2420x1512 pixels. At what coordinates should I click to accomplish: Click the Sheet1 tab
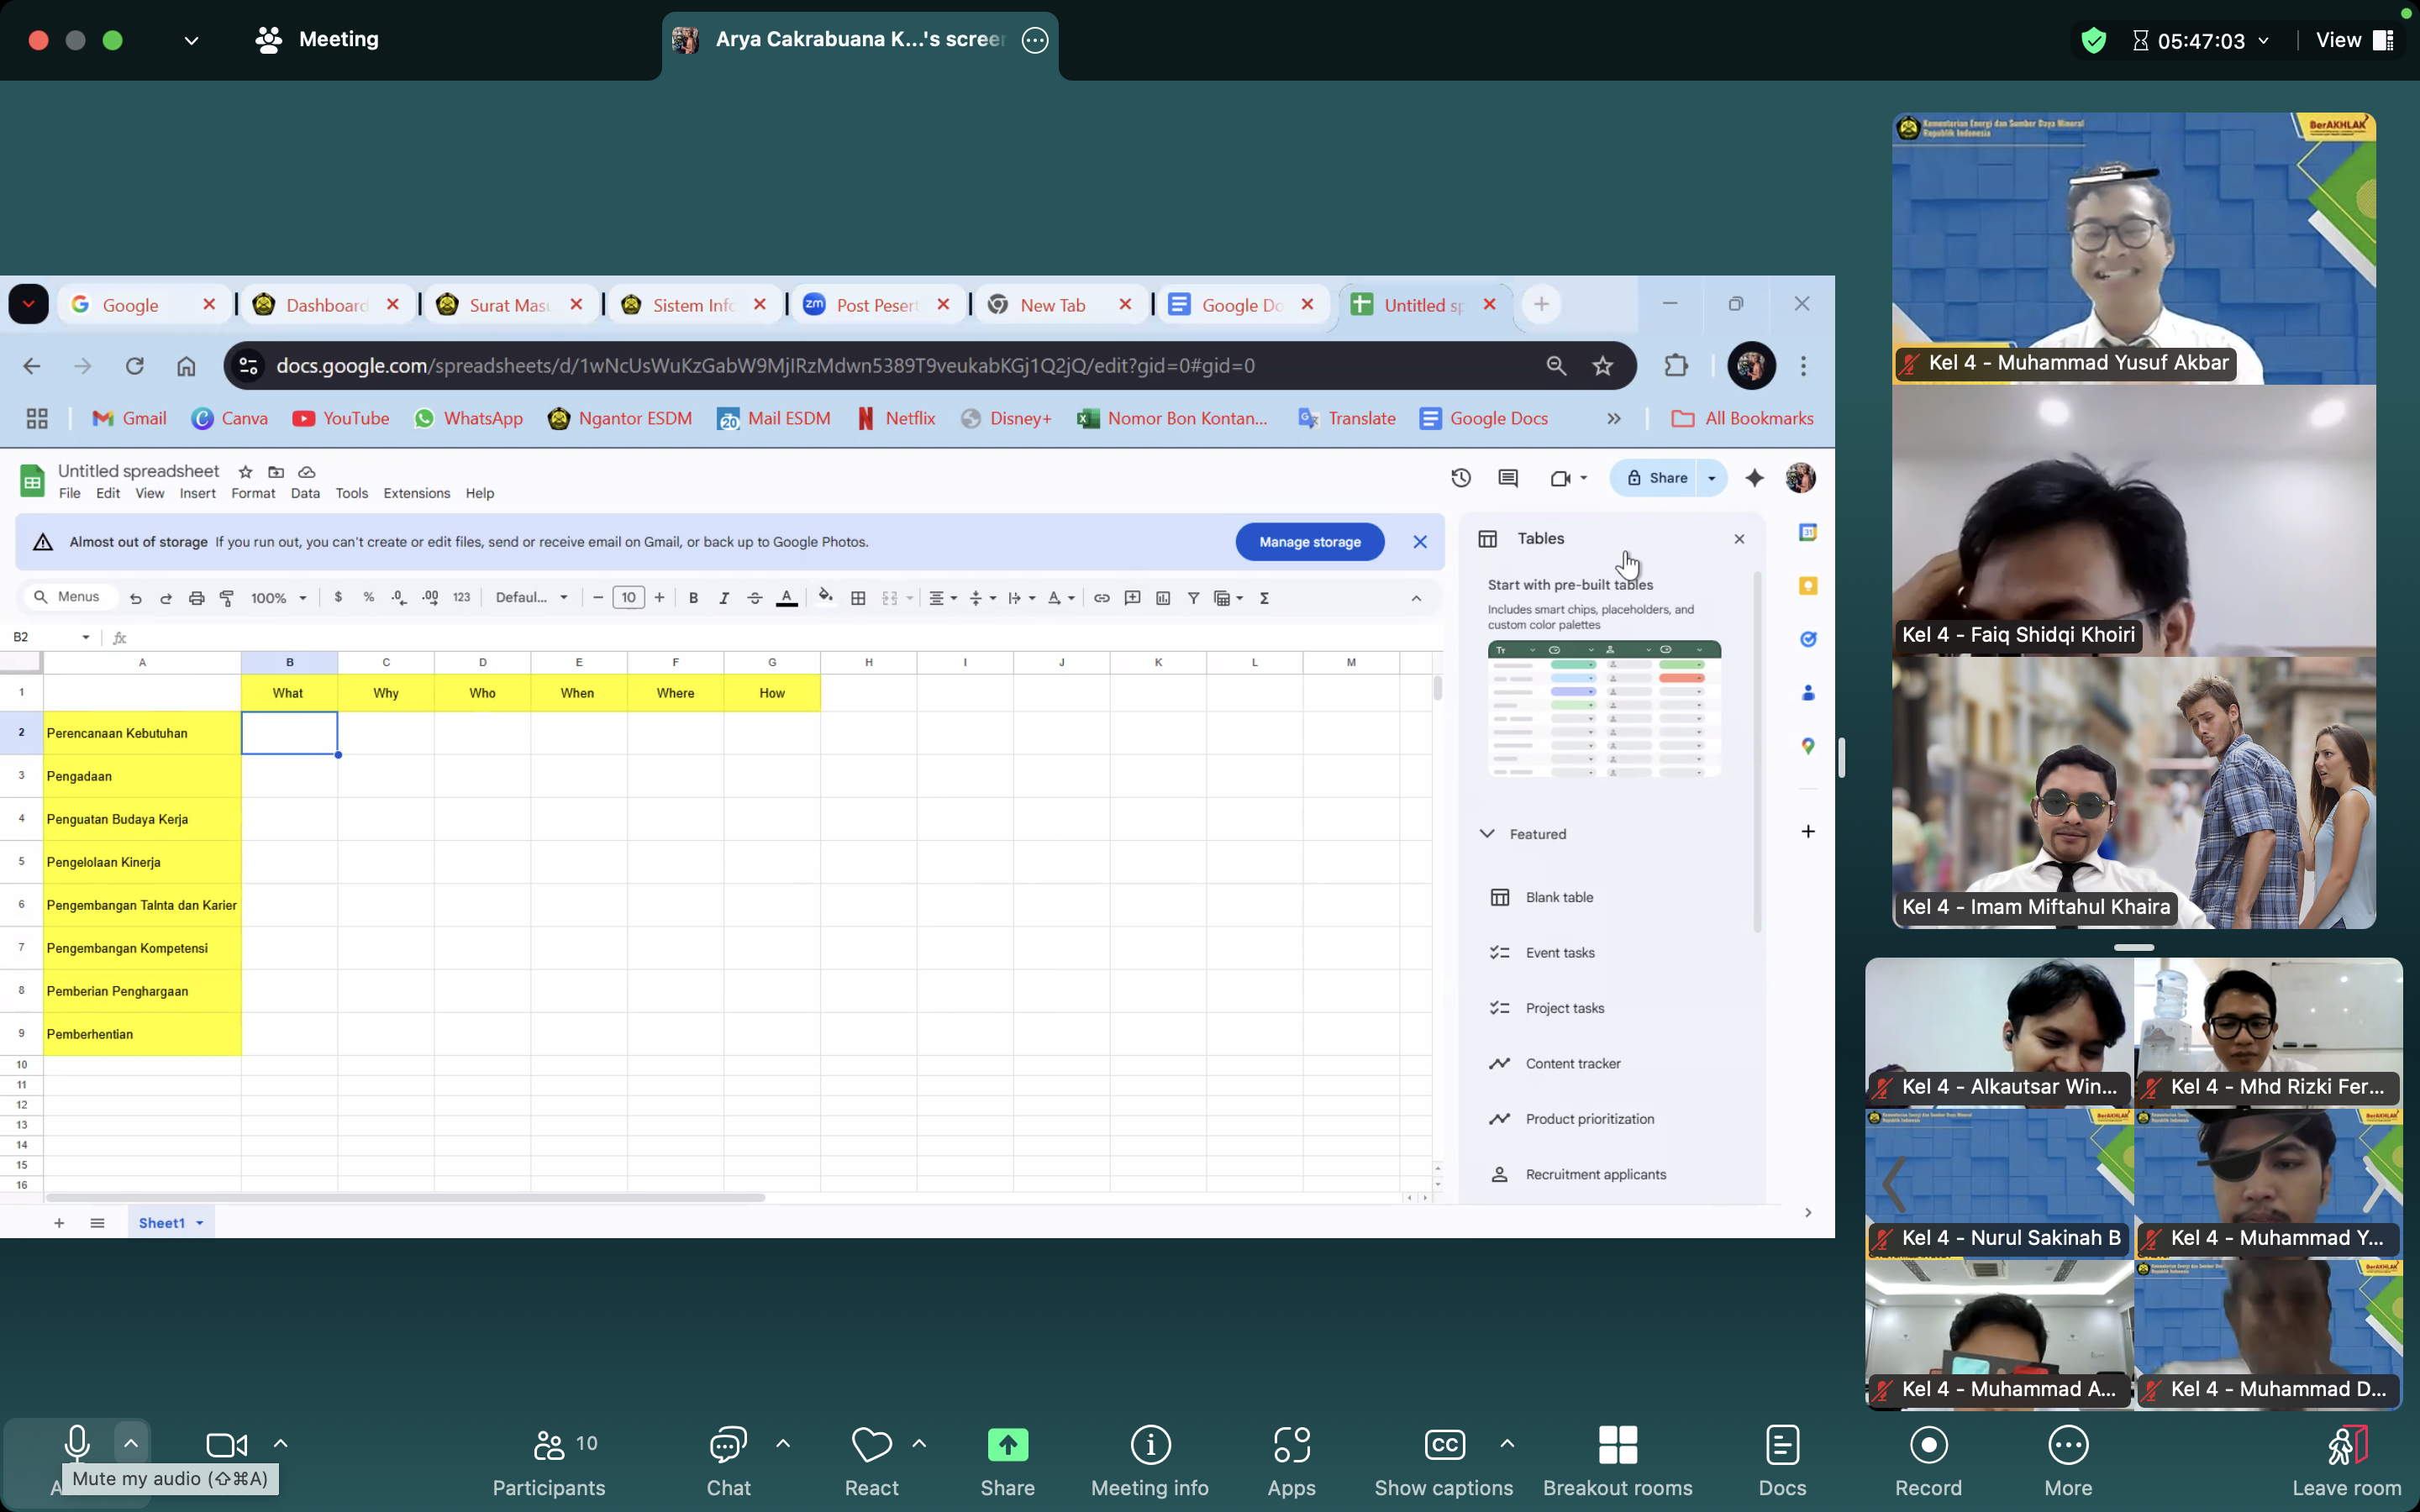tap(161, 1222)
